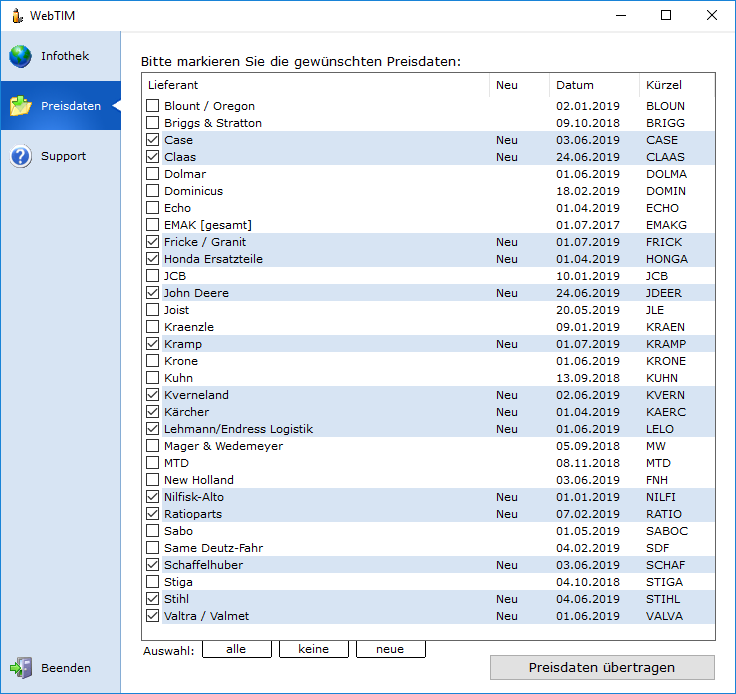Enable the Dolmar checkbox

pos(153,174)
